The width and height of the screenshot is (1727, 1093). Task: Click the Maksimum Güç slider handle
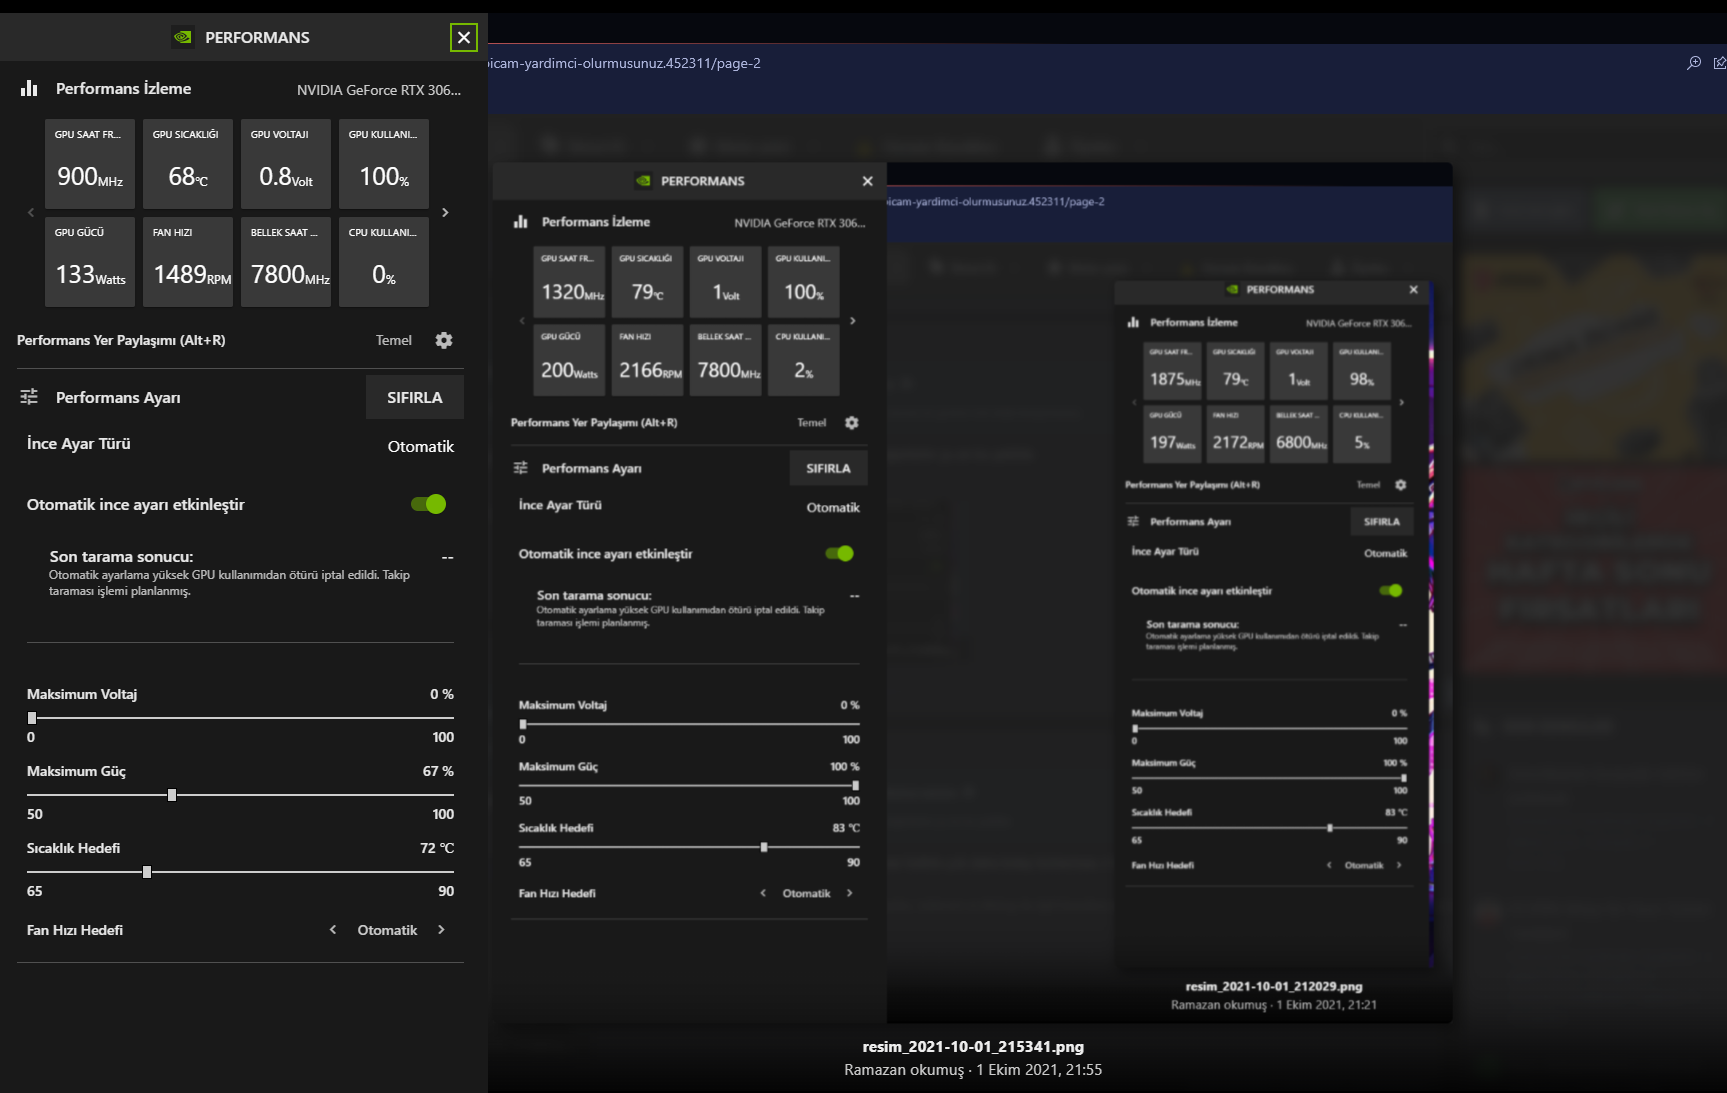pos(172,795)
